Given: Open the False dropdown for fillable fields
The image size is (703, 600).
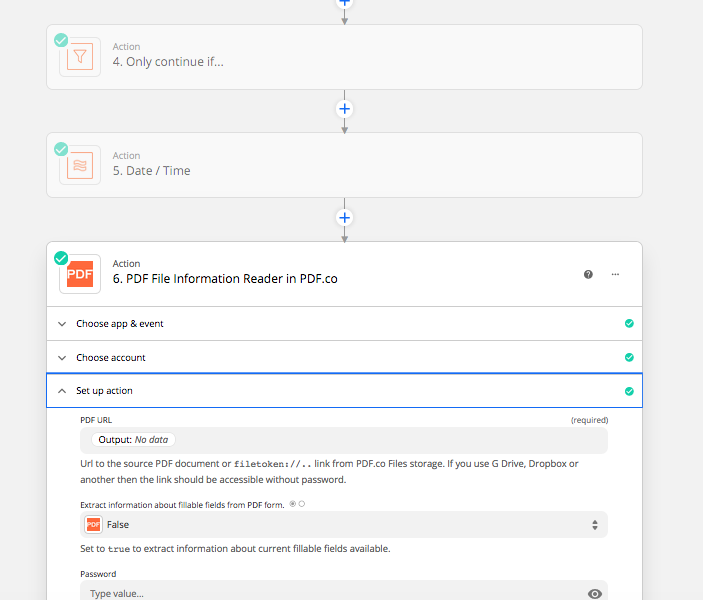Looking at the screenshot, I should (x=344, y=525).
